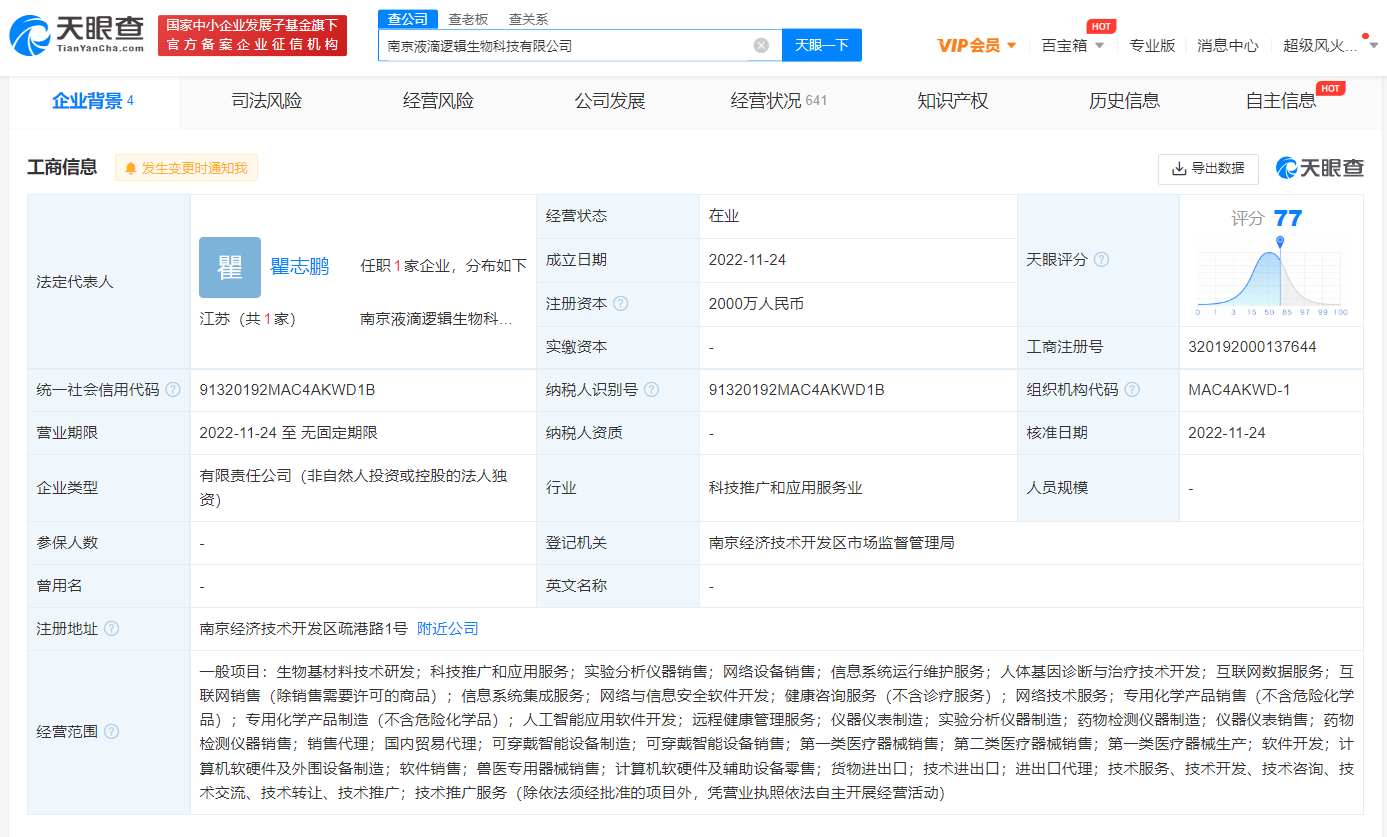This screenshot has width=1387, height=837.
Task: Open the 企业背景 tab
Action: click(94, 101)
